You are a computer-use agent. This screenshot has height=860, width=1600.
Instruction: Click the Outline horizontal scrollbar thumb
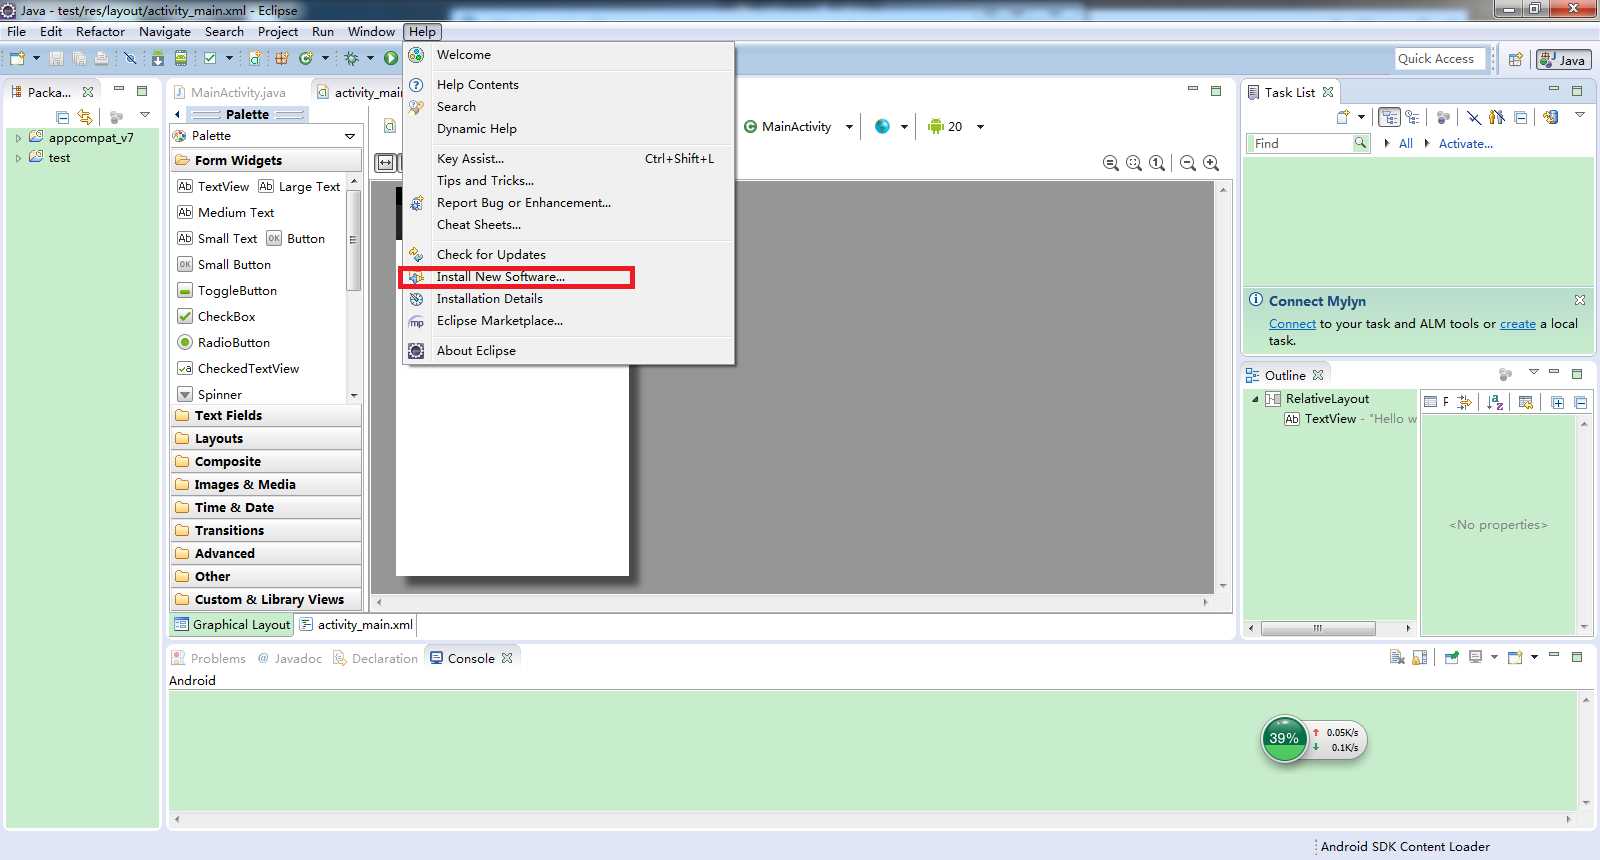pyautogui.click(x=1318, y=628)
